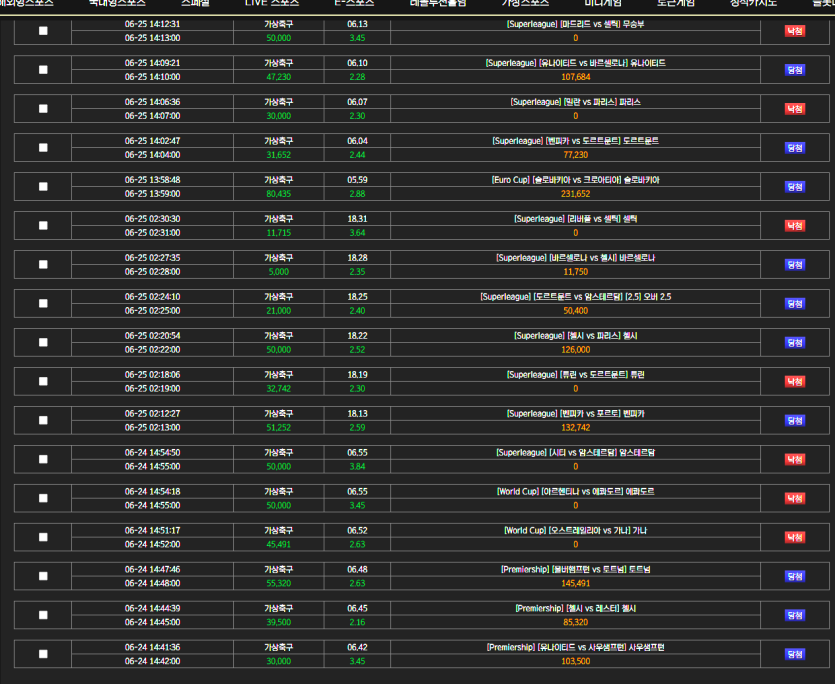835x684 pixels.
Task: Click 낙첨 badge for 아르헨티나 vs 에콰도르 bet
Action: 794,498
